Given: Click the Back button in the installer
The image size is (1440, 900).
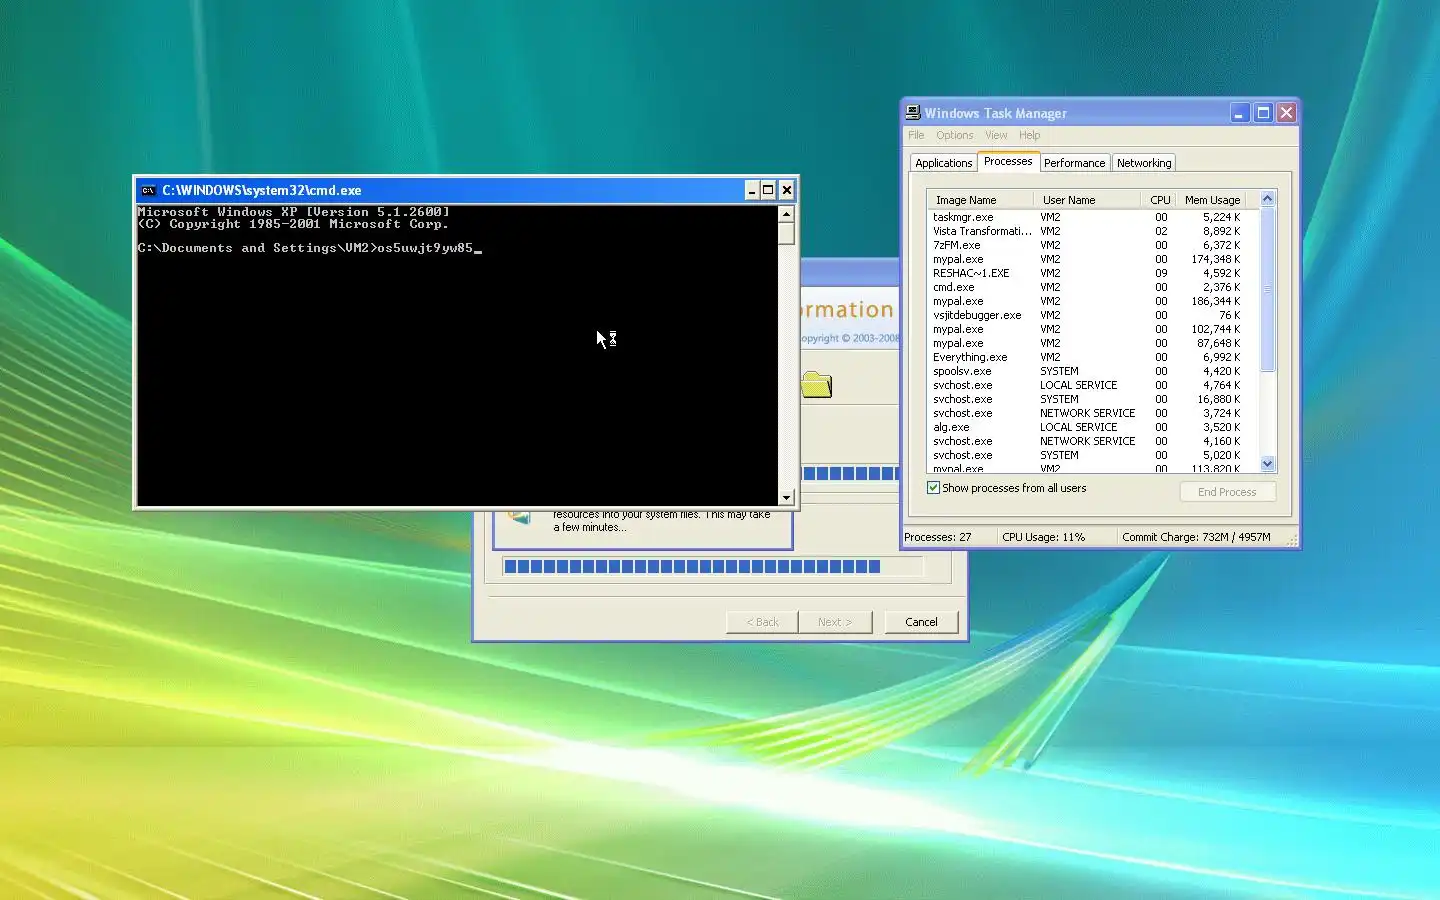Looking at the screenshot, I should click(x=762, y=622).
